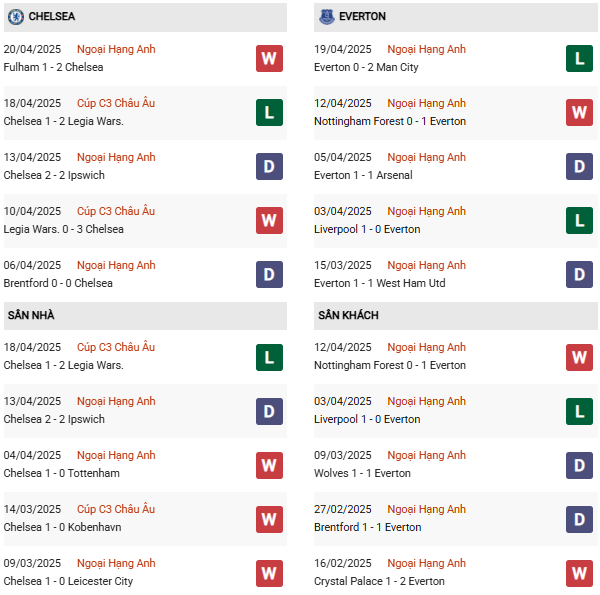Screen dimensions: 600x595
Task: Click D badge for Chelsea 2 - 2 Ipswich in top list
Action: pyautogui.click(x=269, y=167)
